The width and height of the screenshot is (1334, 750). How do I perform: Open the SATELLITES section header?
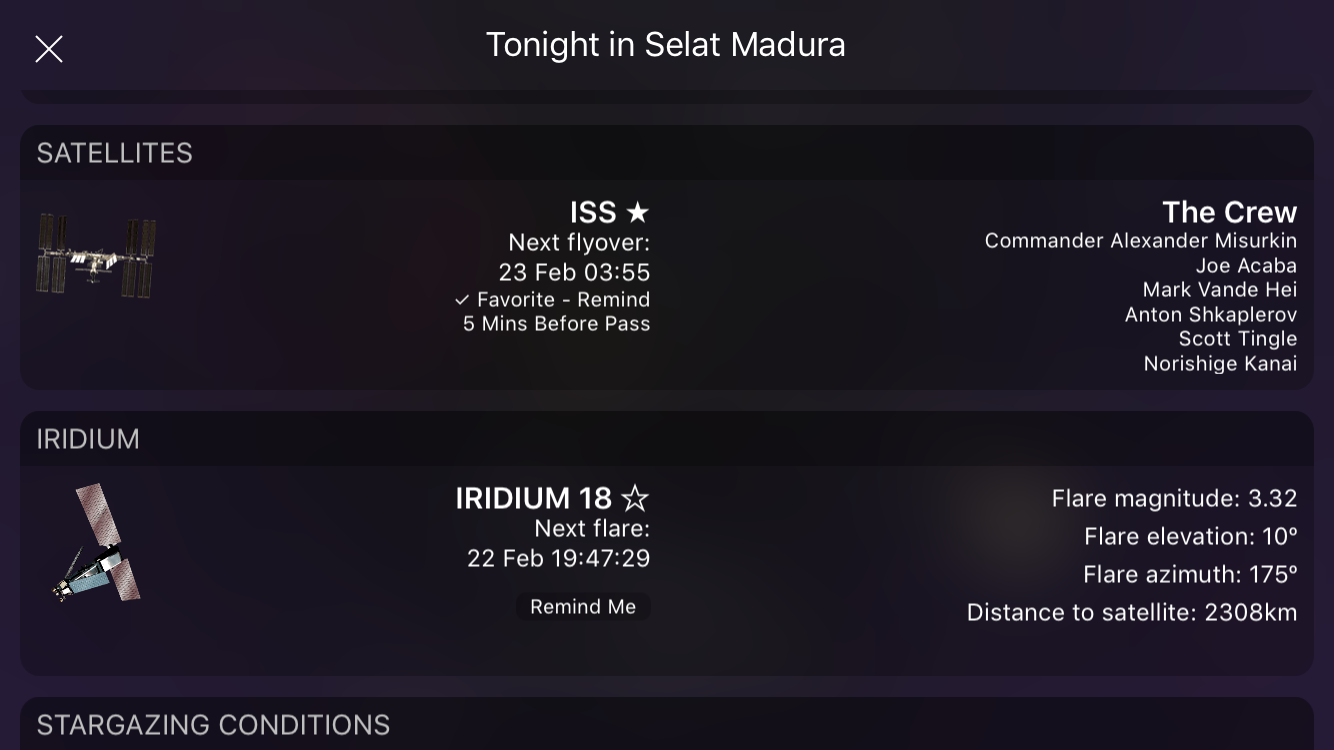coord(114,153)
